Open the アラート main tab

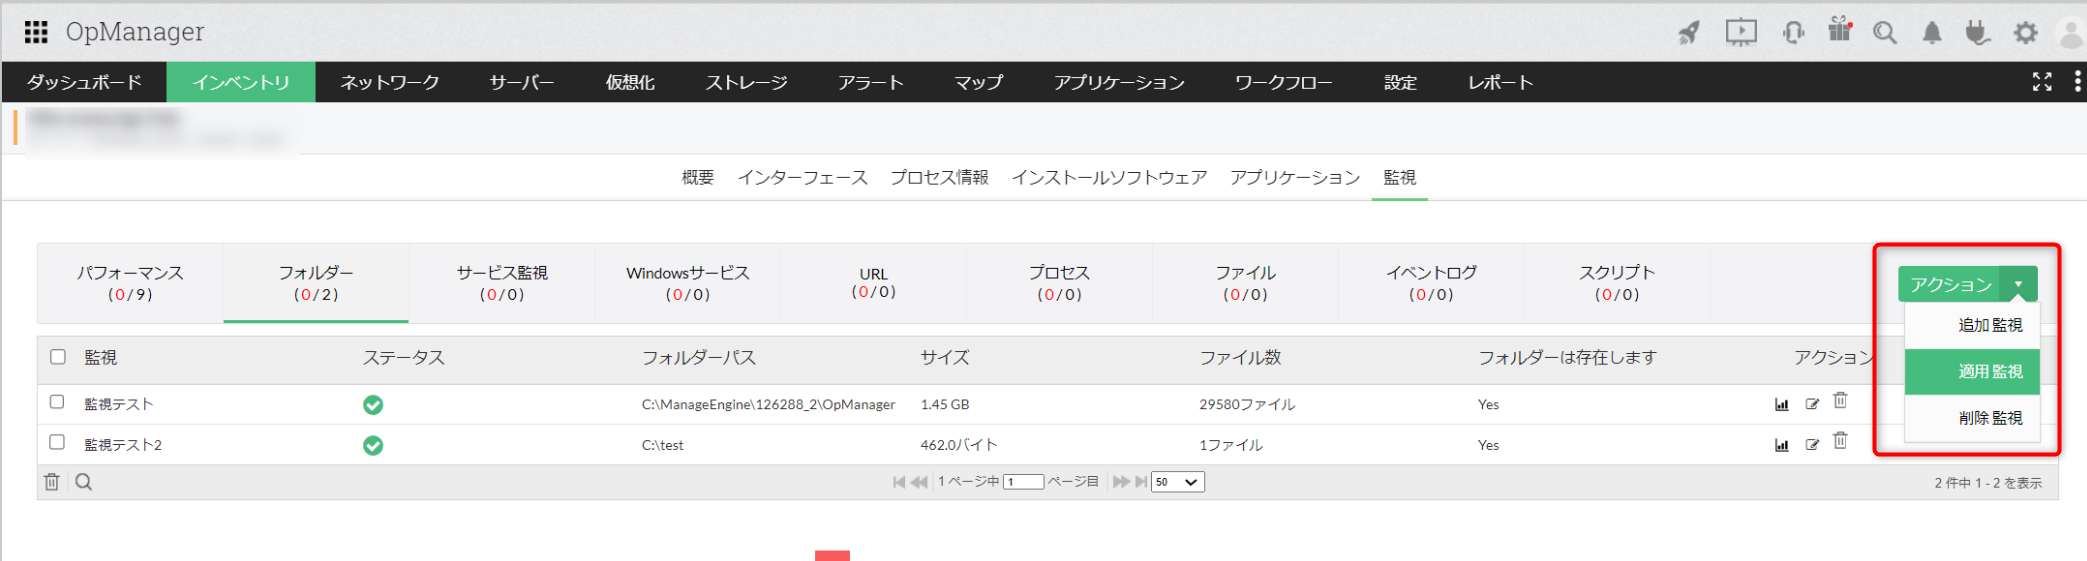(x=871, y=82)
